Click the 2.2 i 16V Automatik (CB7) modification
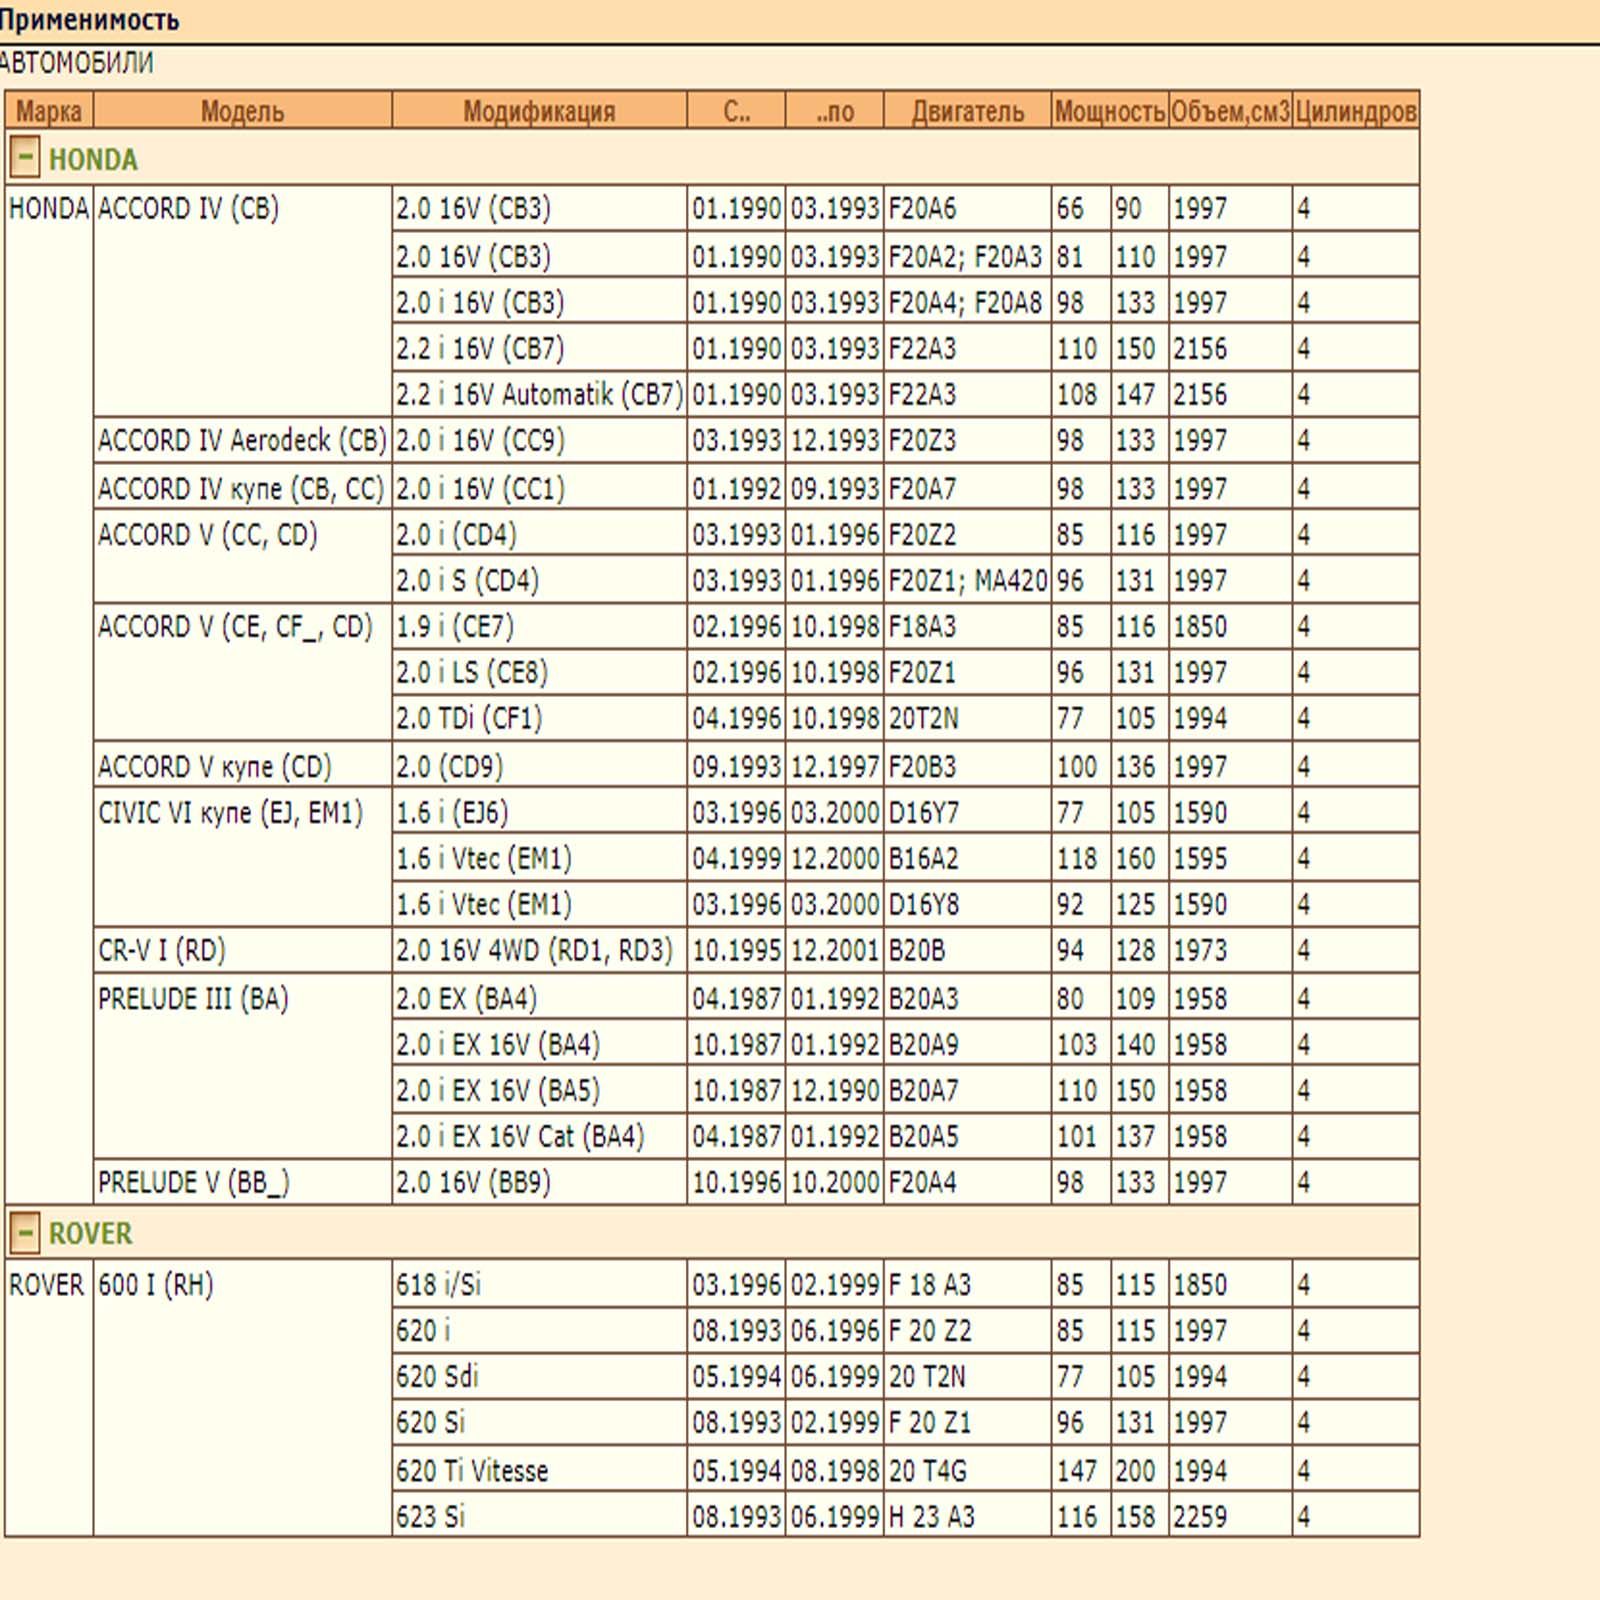Image resolution: width=1600 pixels, height=1600 pixels. [539, 395]
